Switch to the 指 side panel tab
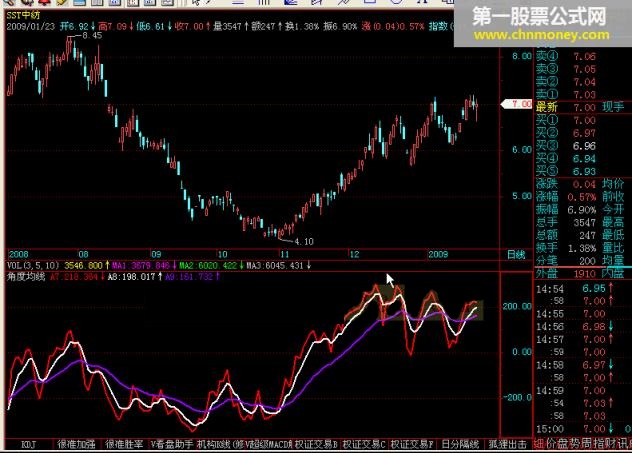632x453 pixels. (x=598, y=444)
